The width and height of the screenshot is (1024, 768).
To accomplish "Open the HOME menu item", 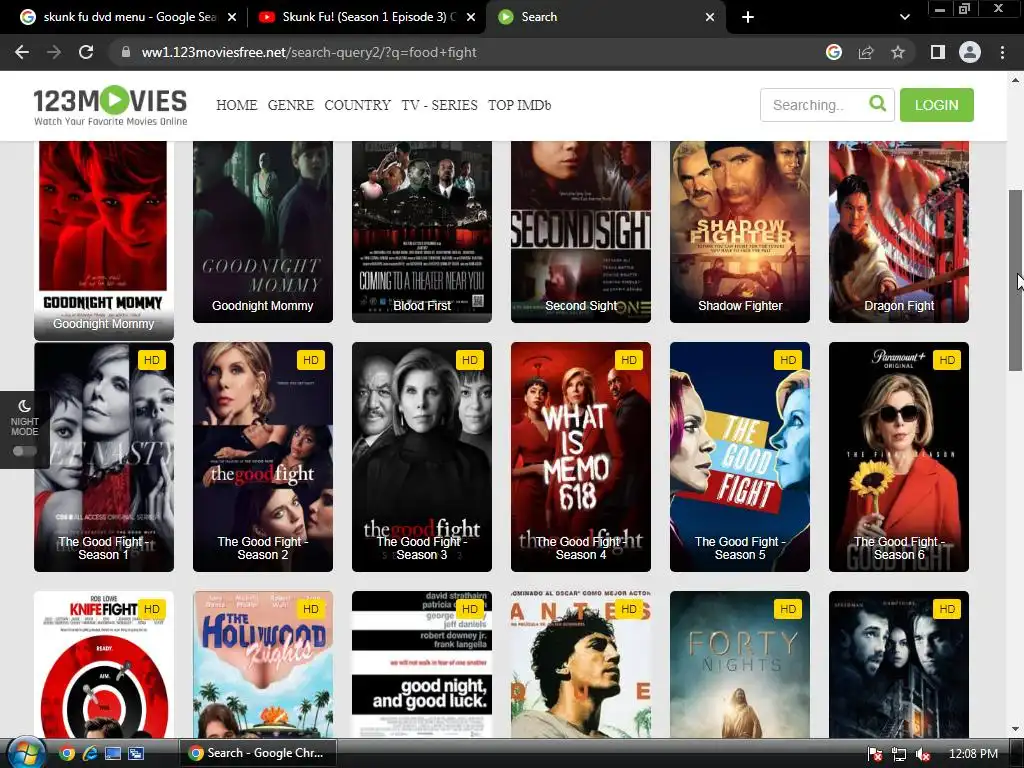I will pyautogui.click(x=236, y=105).
